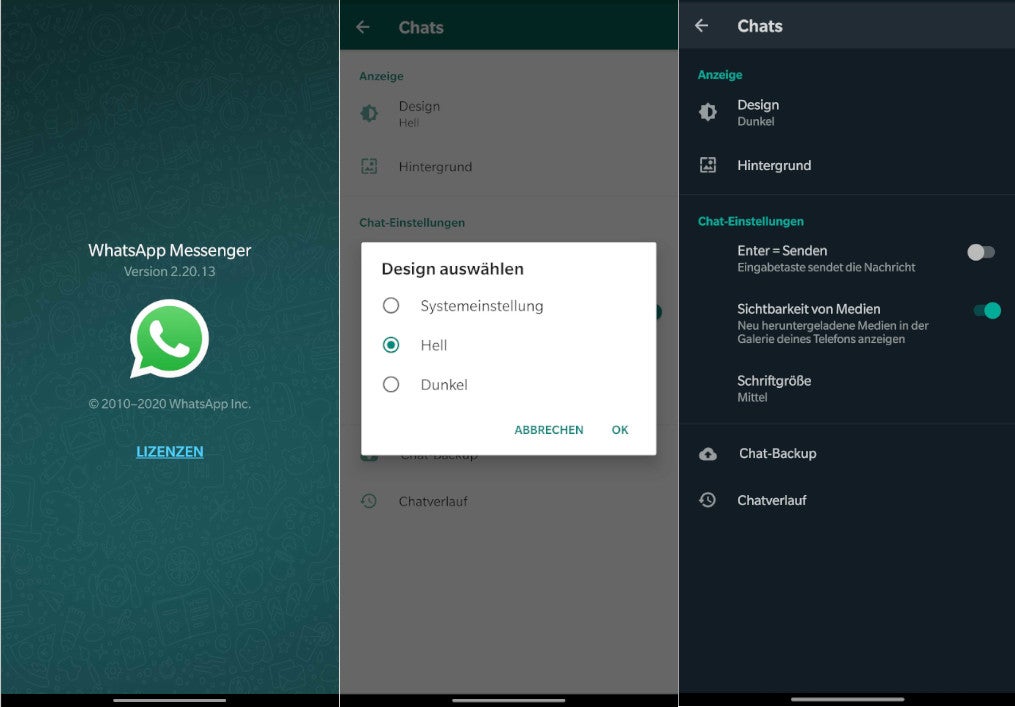Tap the WhatsApp logo on the about screen
The height and width of the screenshot is (707, 1015).
coord(170,338)
